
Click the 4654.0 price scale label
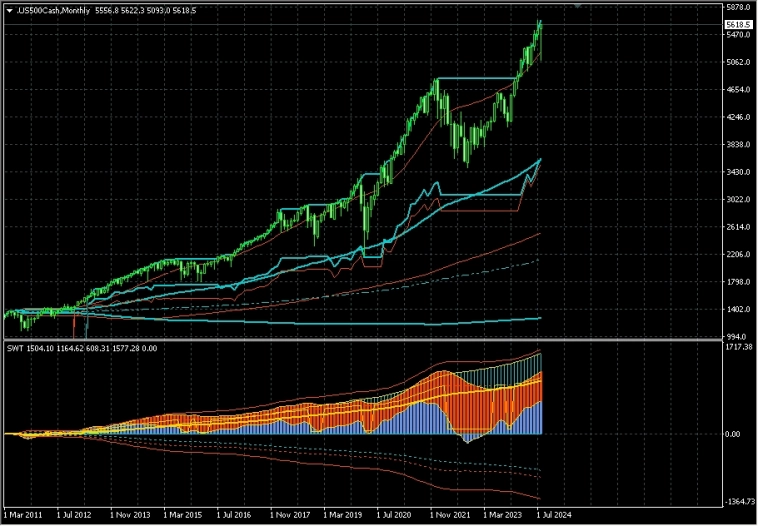pos(737,90)
